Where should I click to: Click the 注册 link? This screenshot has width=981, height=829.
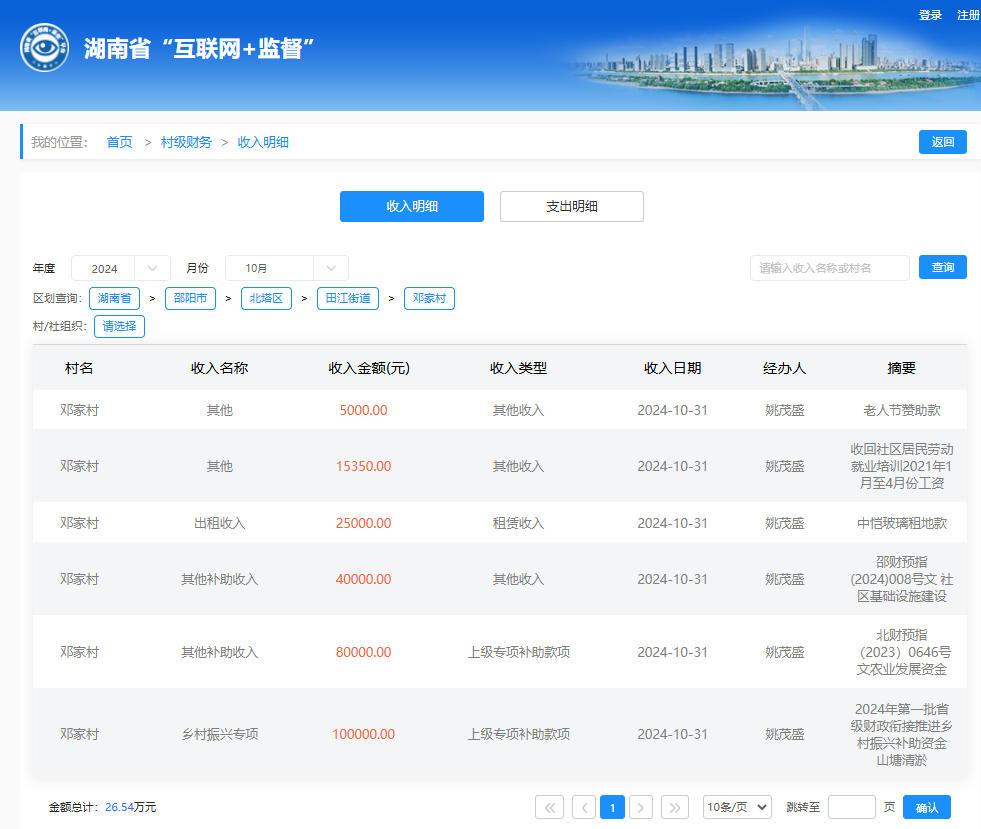click(x=968, y=15)
